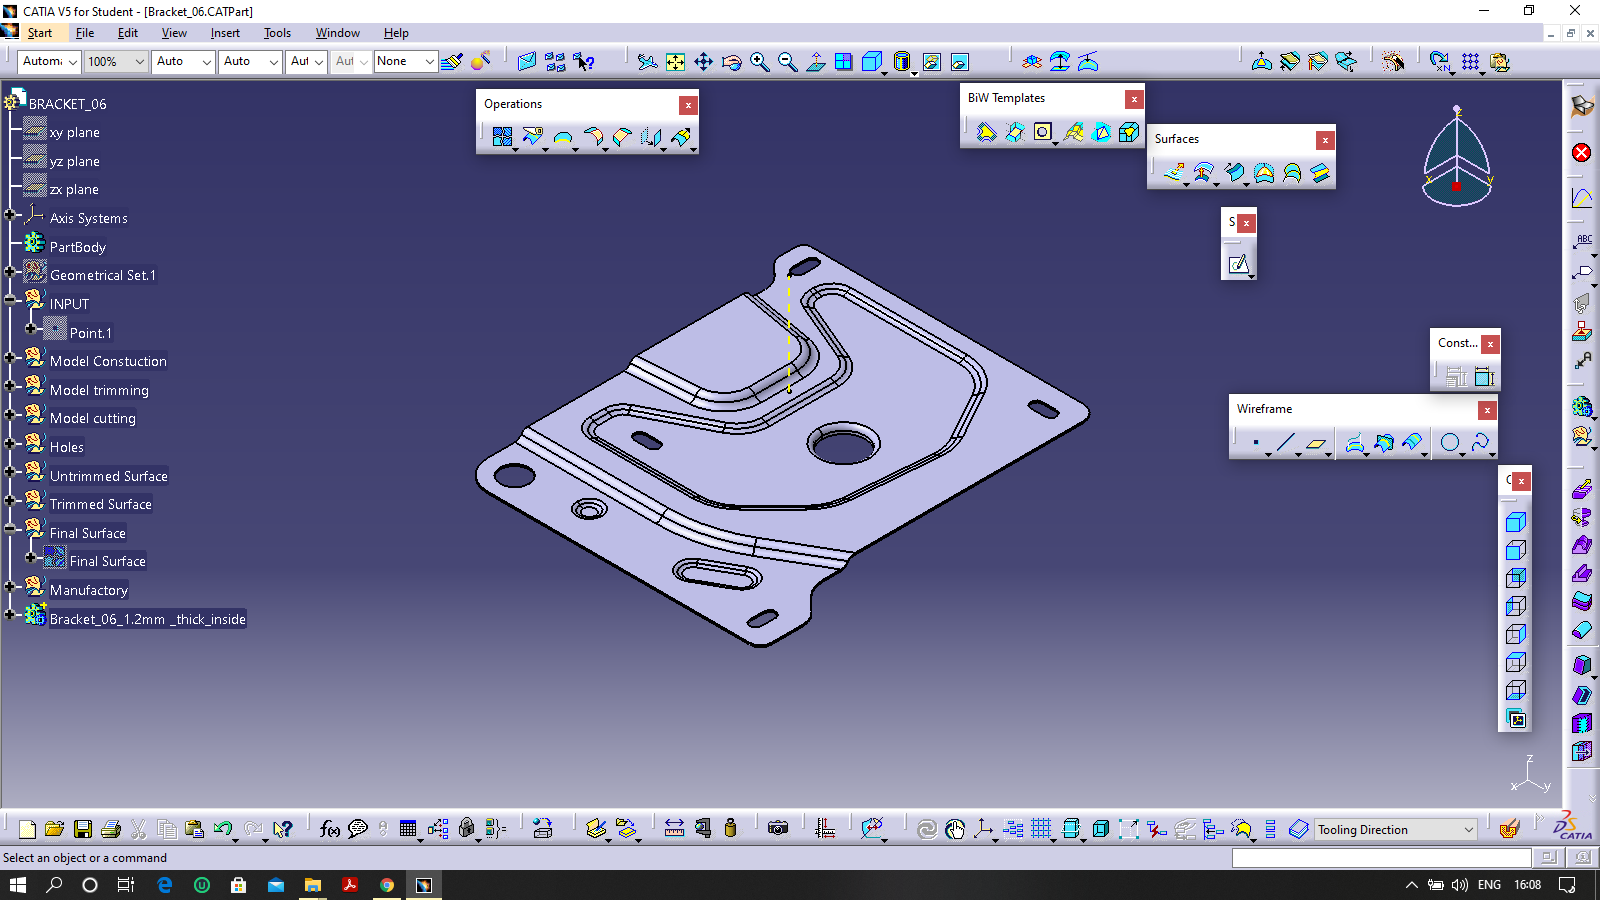This screenshot has width=1600, height=900.
Task: Select the Circle tool in Wireframe toolbar
Action: [x=1449, y=442]
